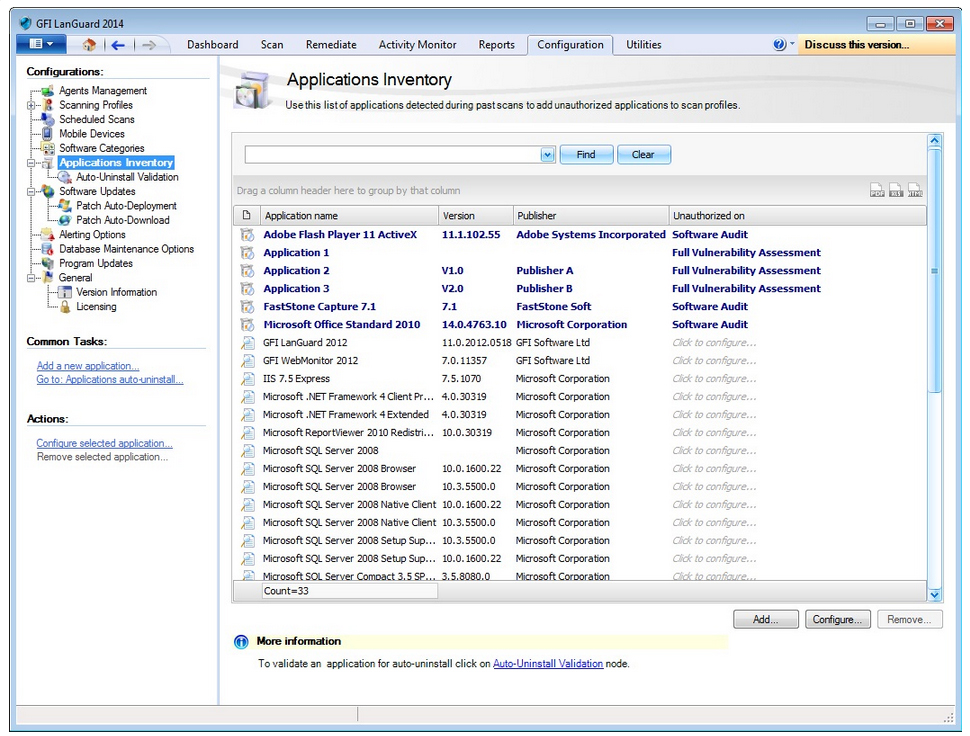Click the Software Categories tree icon
Screen dimensions: 970x736
pyautogui.click(x=48, y=148)
